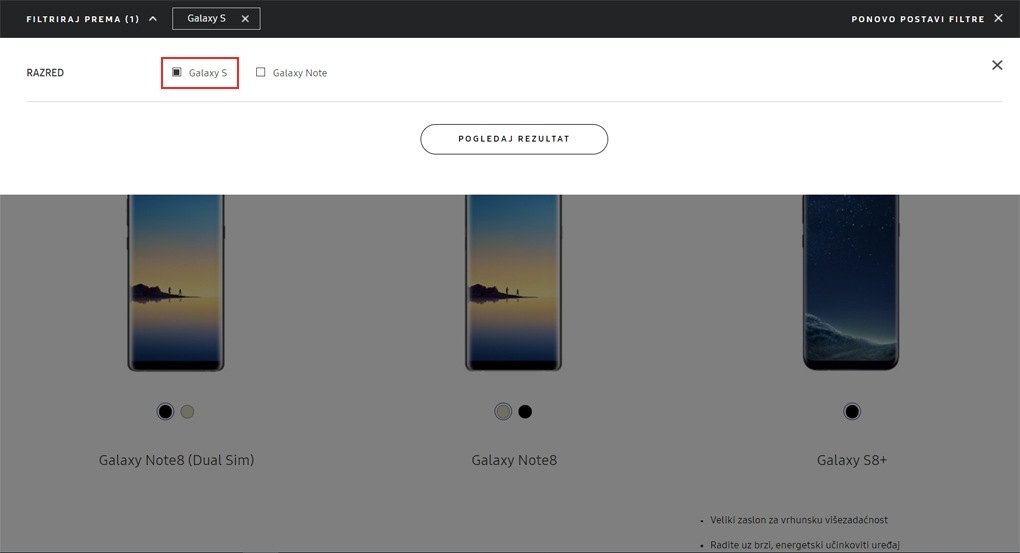Reset filters via Ponovo postavi filtre
1020x553 pixels.
(918, 19)
